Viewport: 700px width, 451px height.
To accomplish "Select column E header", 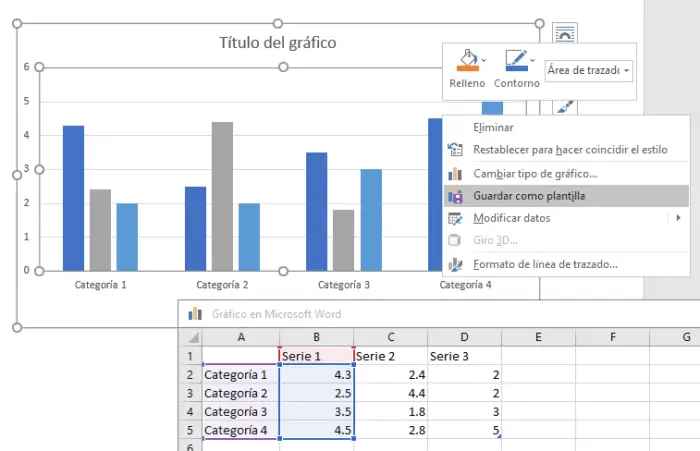I will [x=538, y=337].
